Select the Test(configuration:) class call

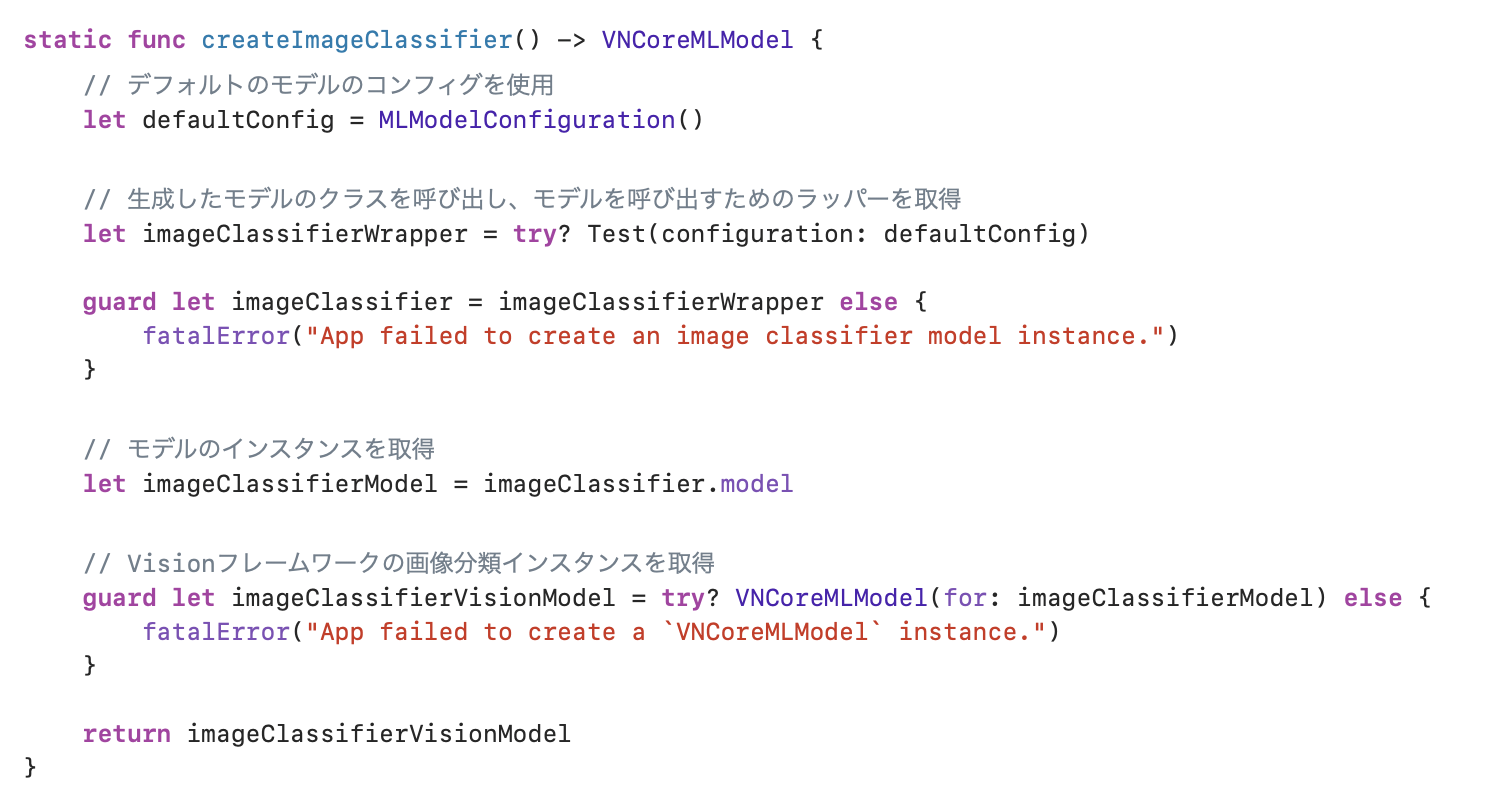pos(838,234)
